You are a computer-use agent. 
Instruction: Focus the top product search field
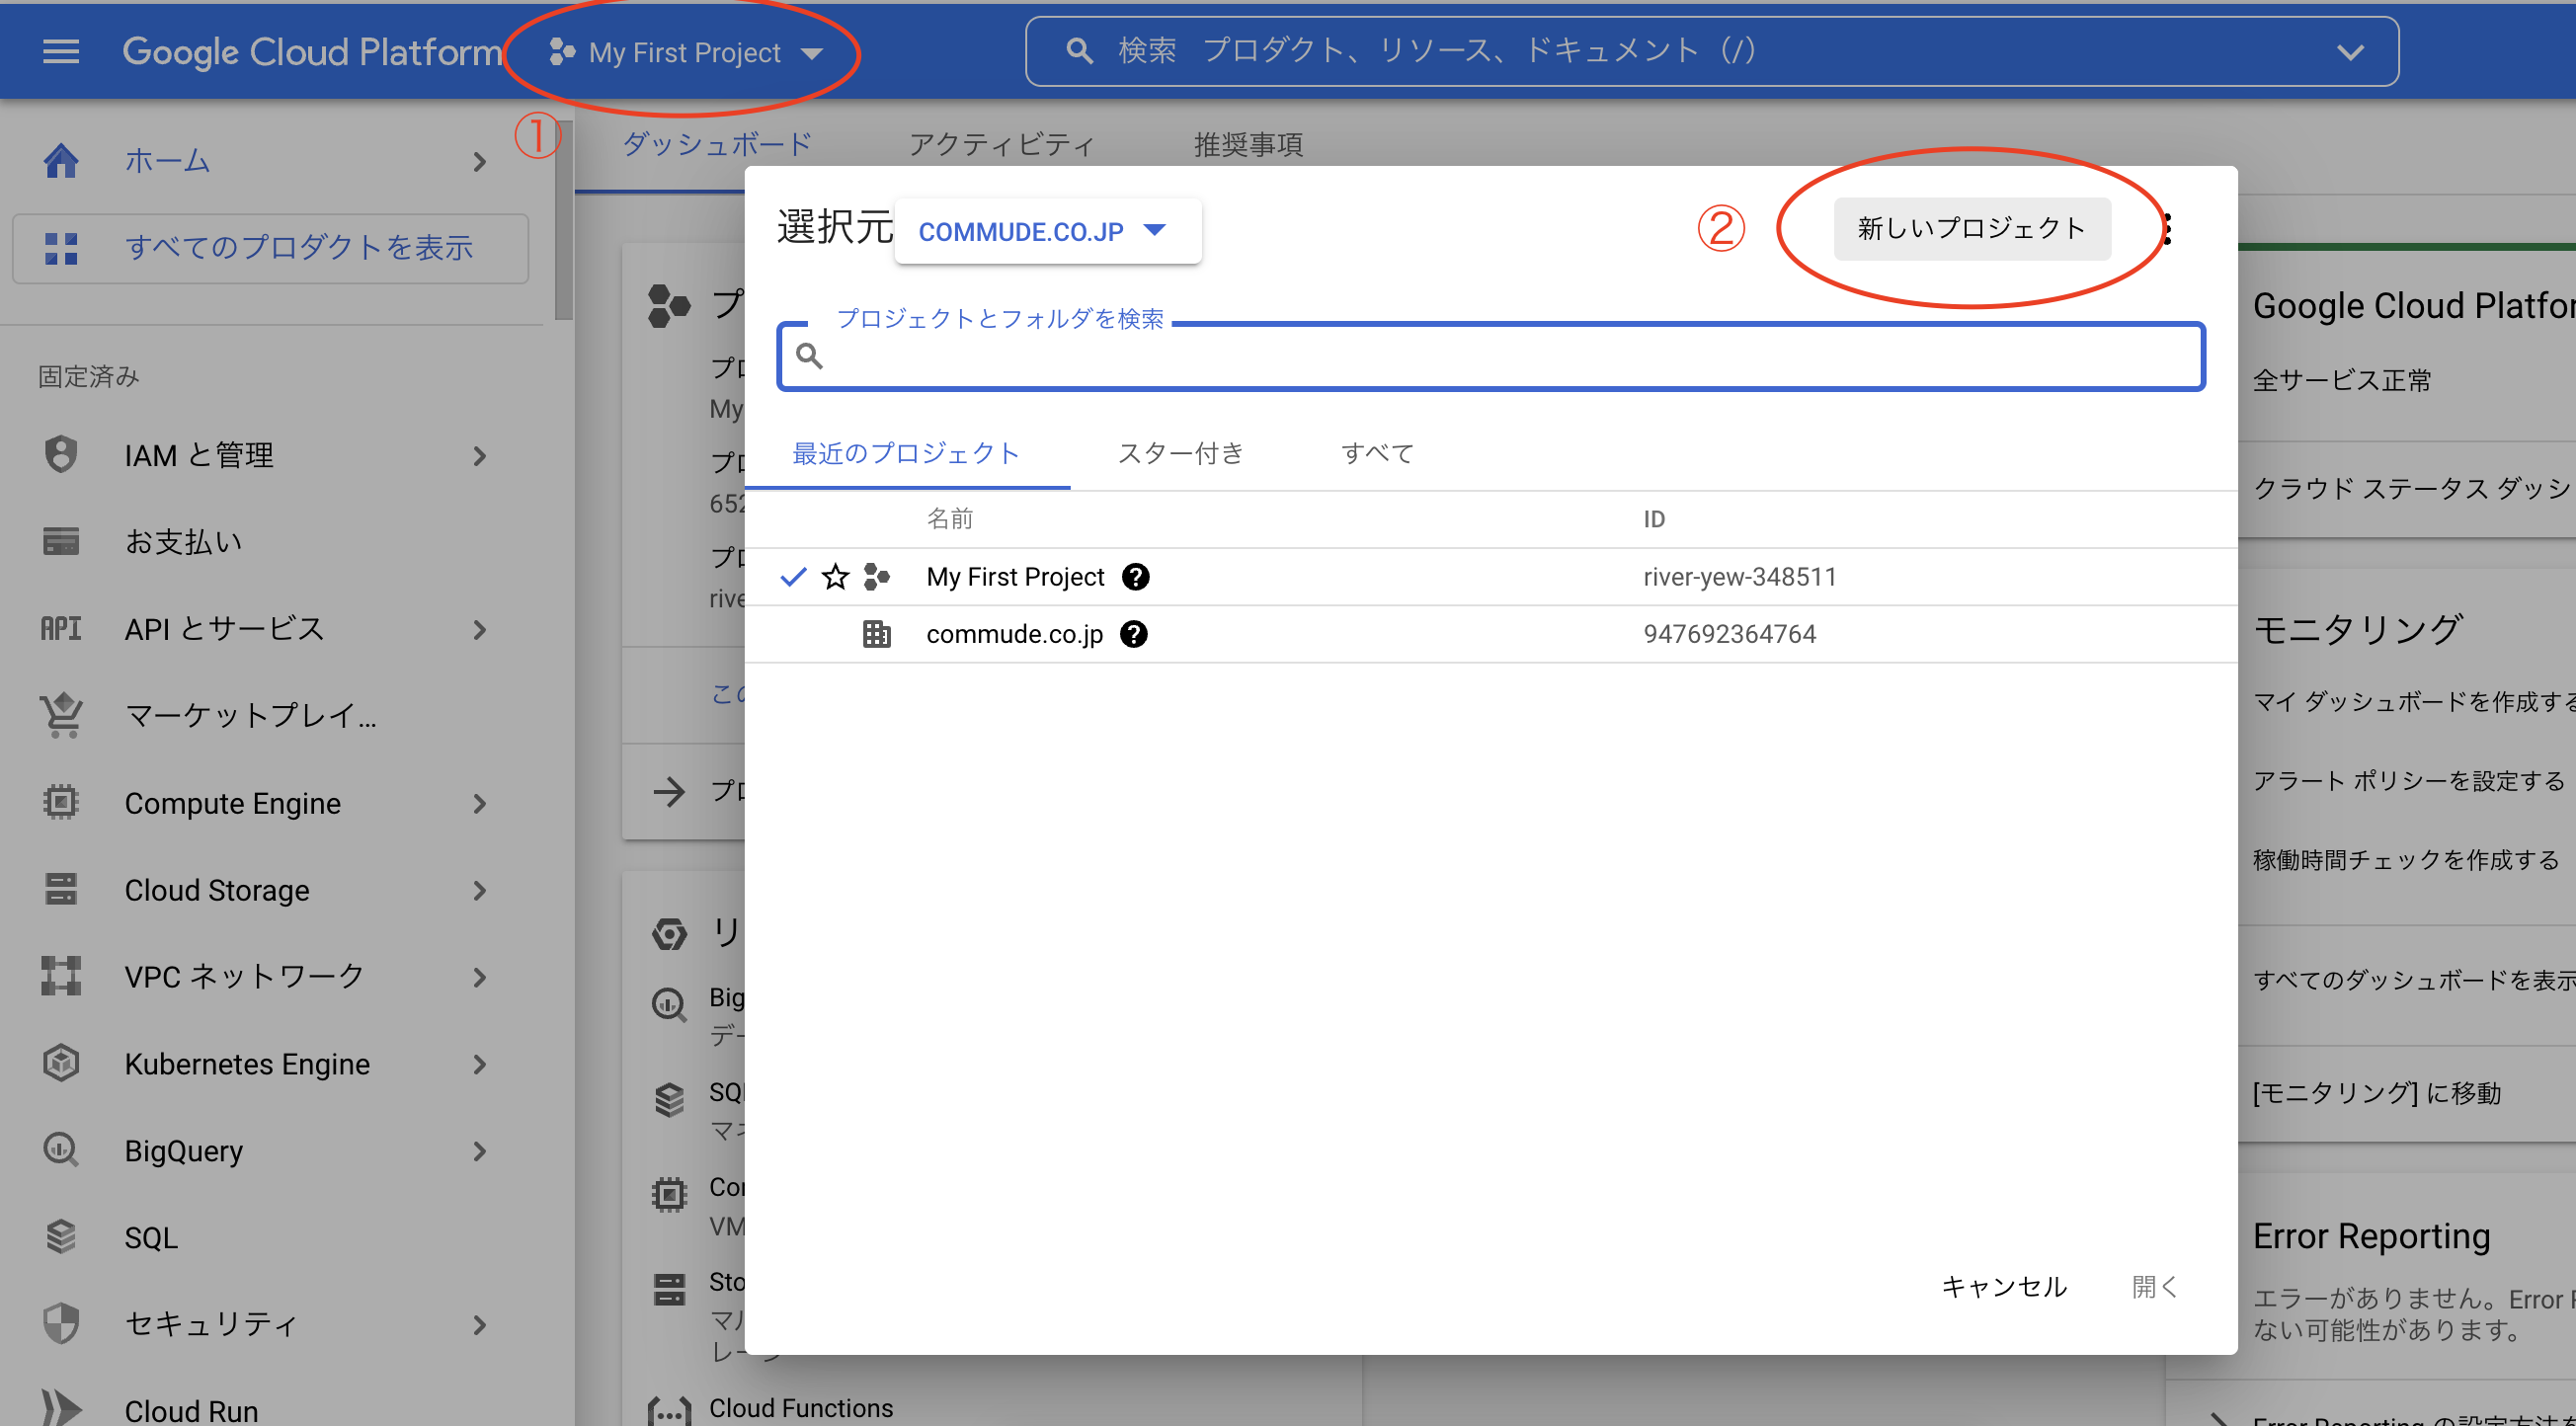1712,51
